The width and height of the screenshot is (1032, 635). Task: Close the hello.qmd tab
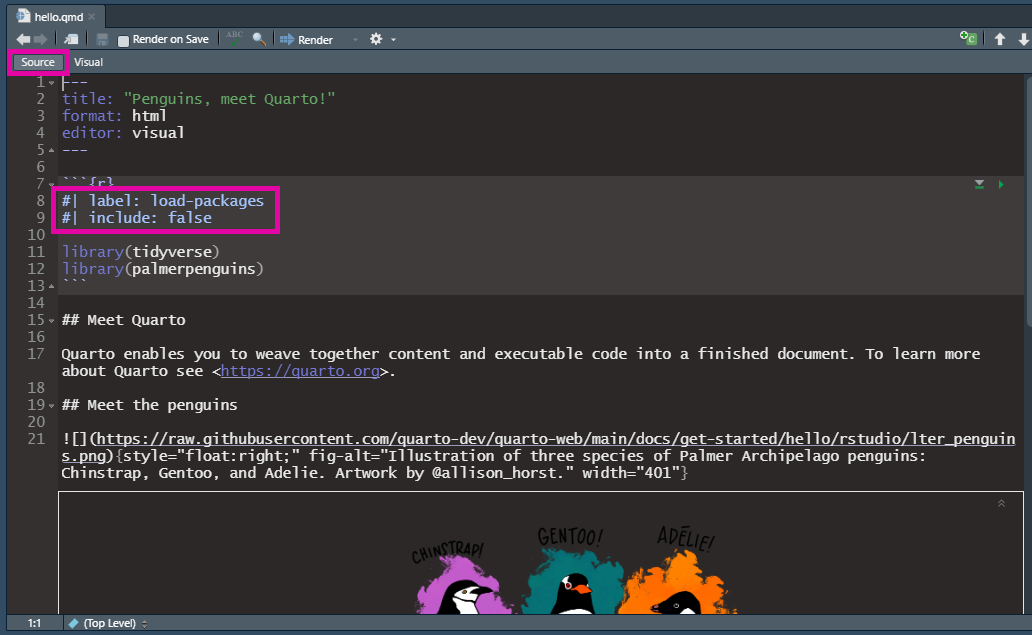[92, 17]
